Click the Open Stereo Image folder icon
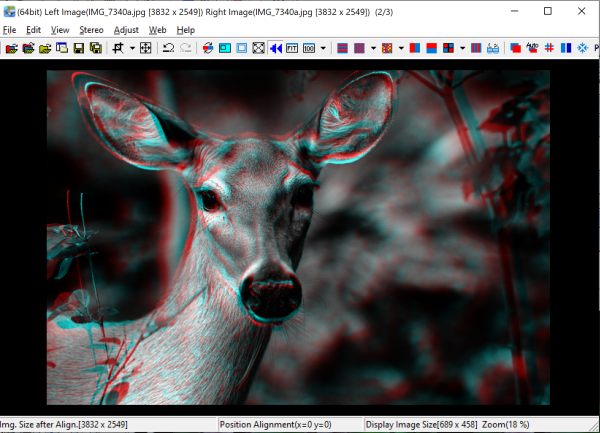 [11, 48]
